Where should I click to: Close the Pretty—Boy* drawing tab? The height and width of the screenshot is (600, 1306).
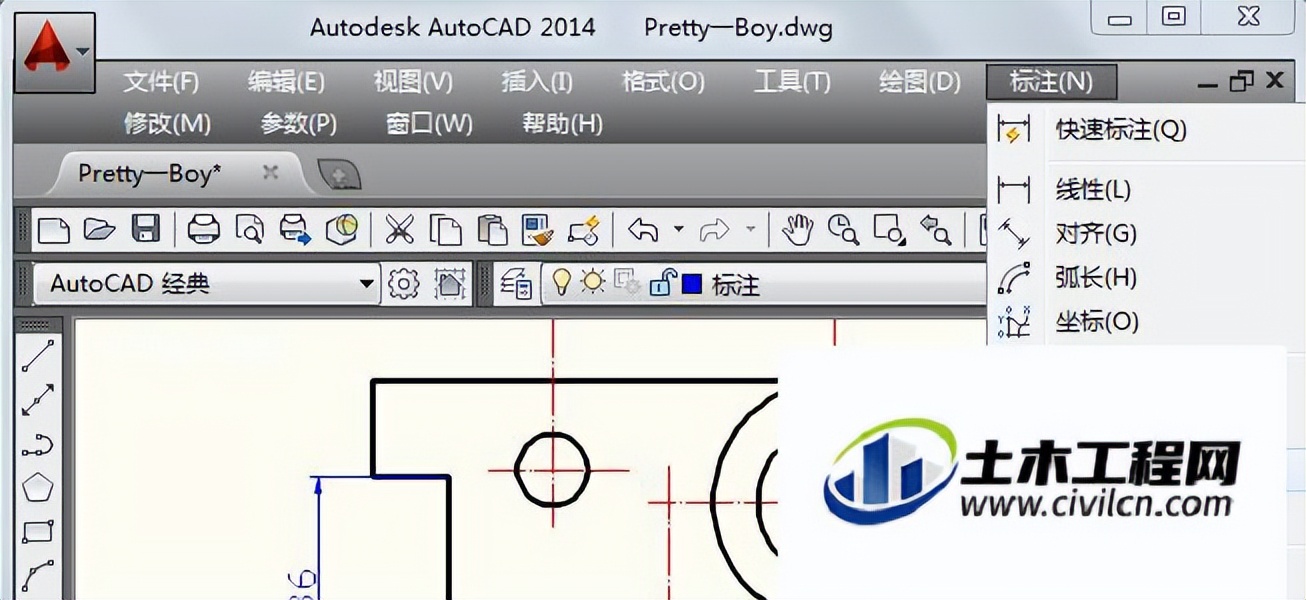pos(270,172)
